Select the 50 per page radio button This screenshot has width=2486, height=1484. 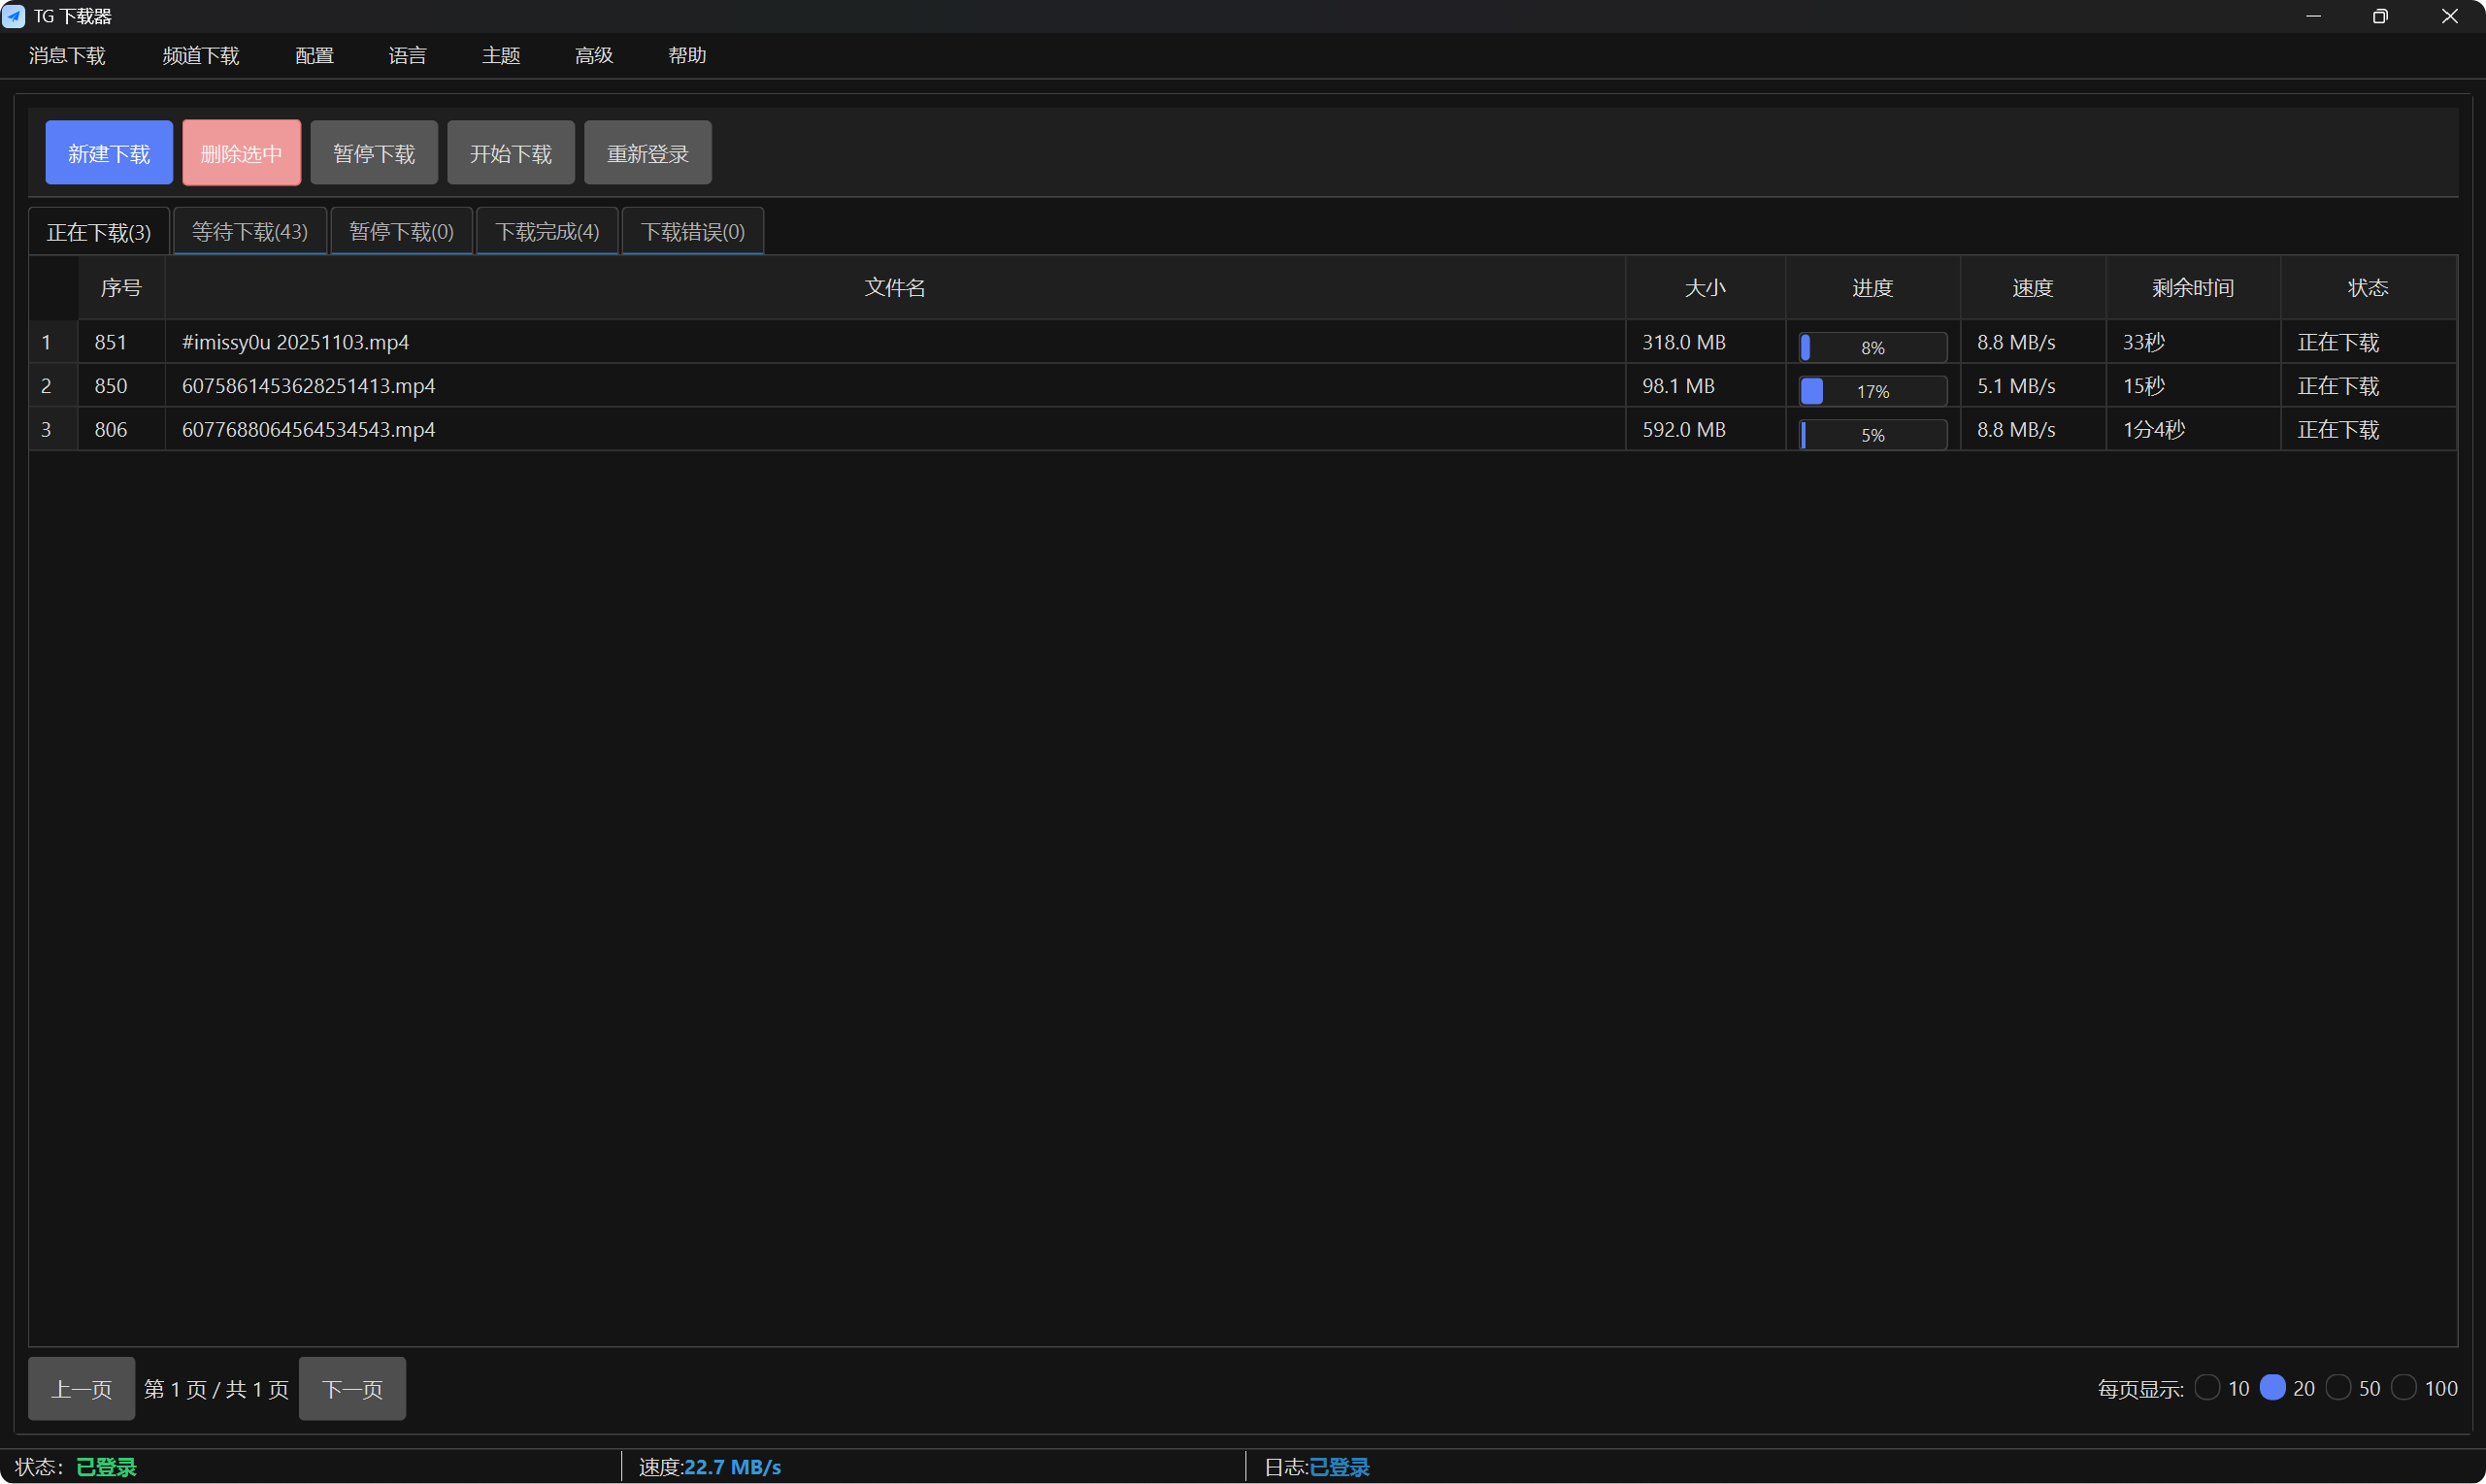point(2338,1387)
